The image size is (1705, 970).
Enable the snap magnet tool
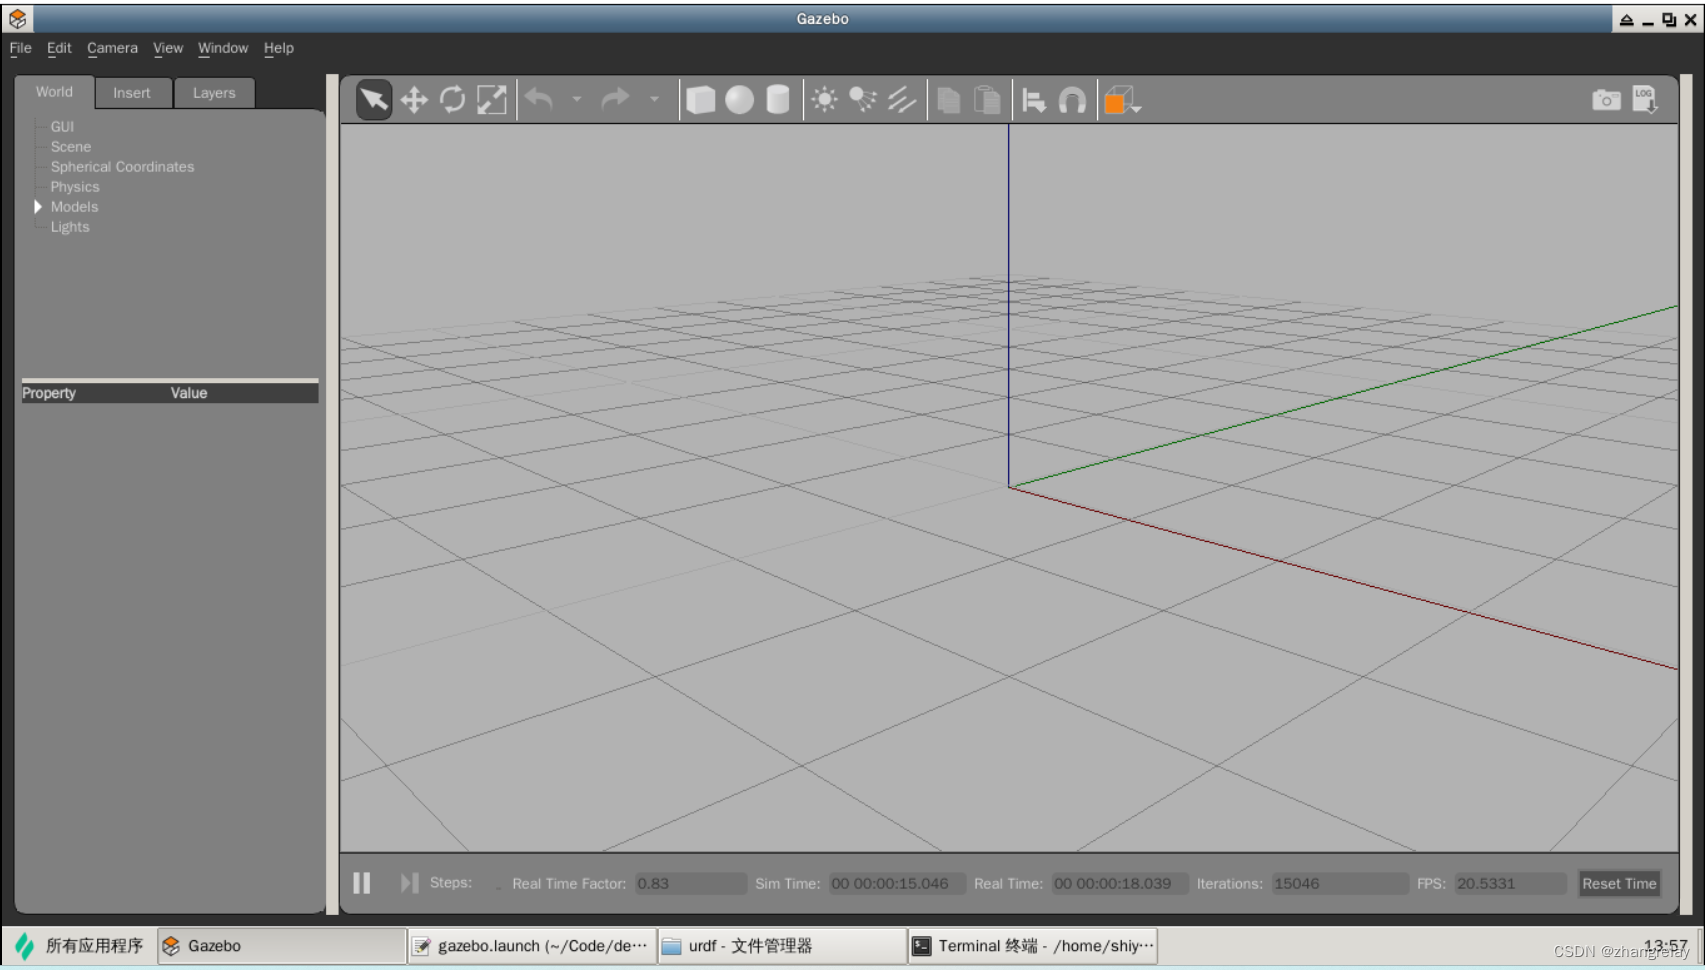pos(1072,100)
